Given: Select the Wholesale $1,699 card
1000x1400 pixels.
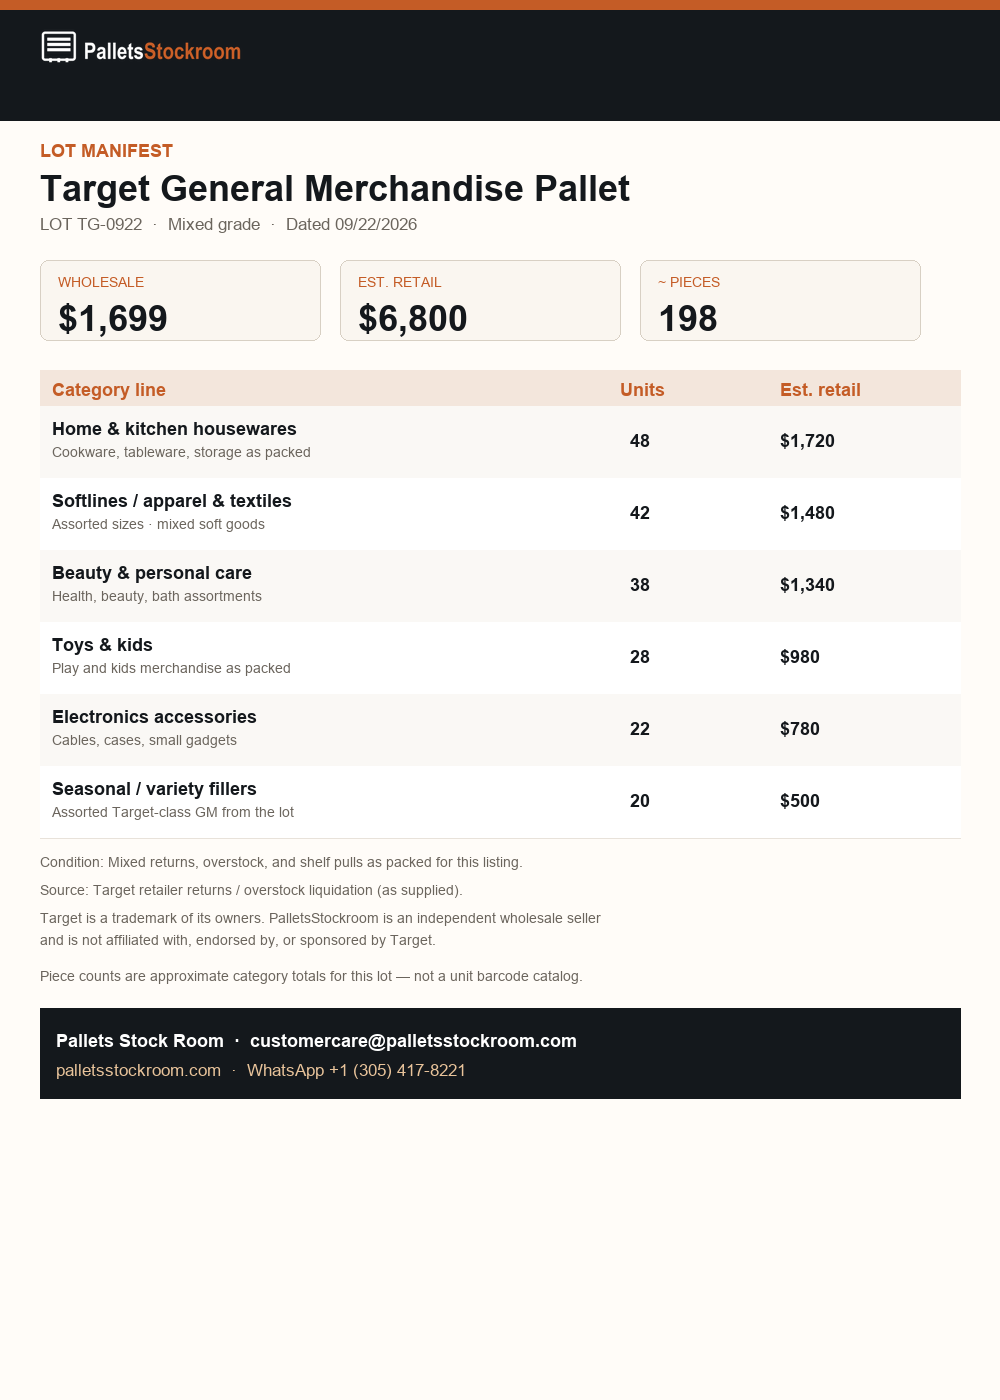Looking at the screenshot, I should click(180, 300).
